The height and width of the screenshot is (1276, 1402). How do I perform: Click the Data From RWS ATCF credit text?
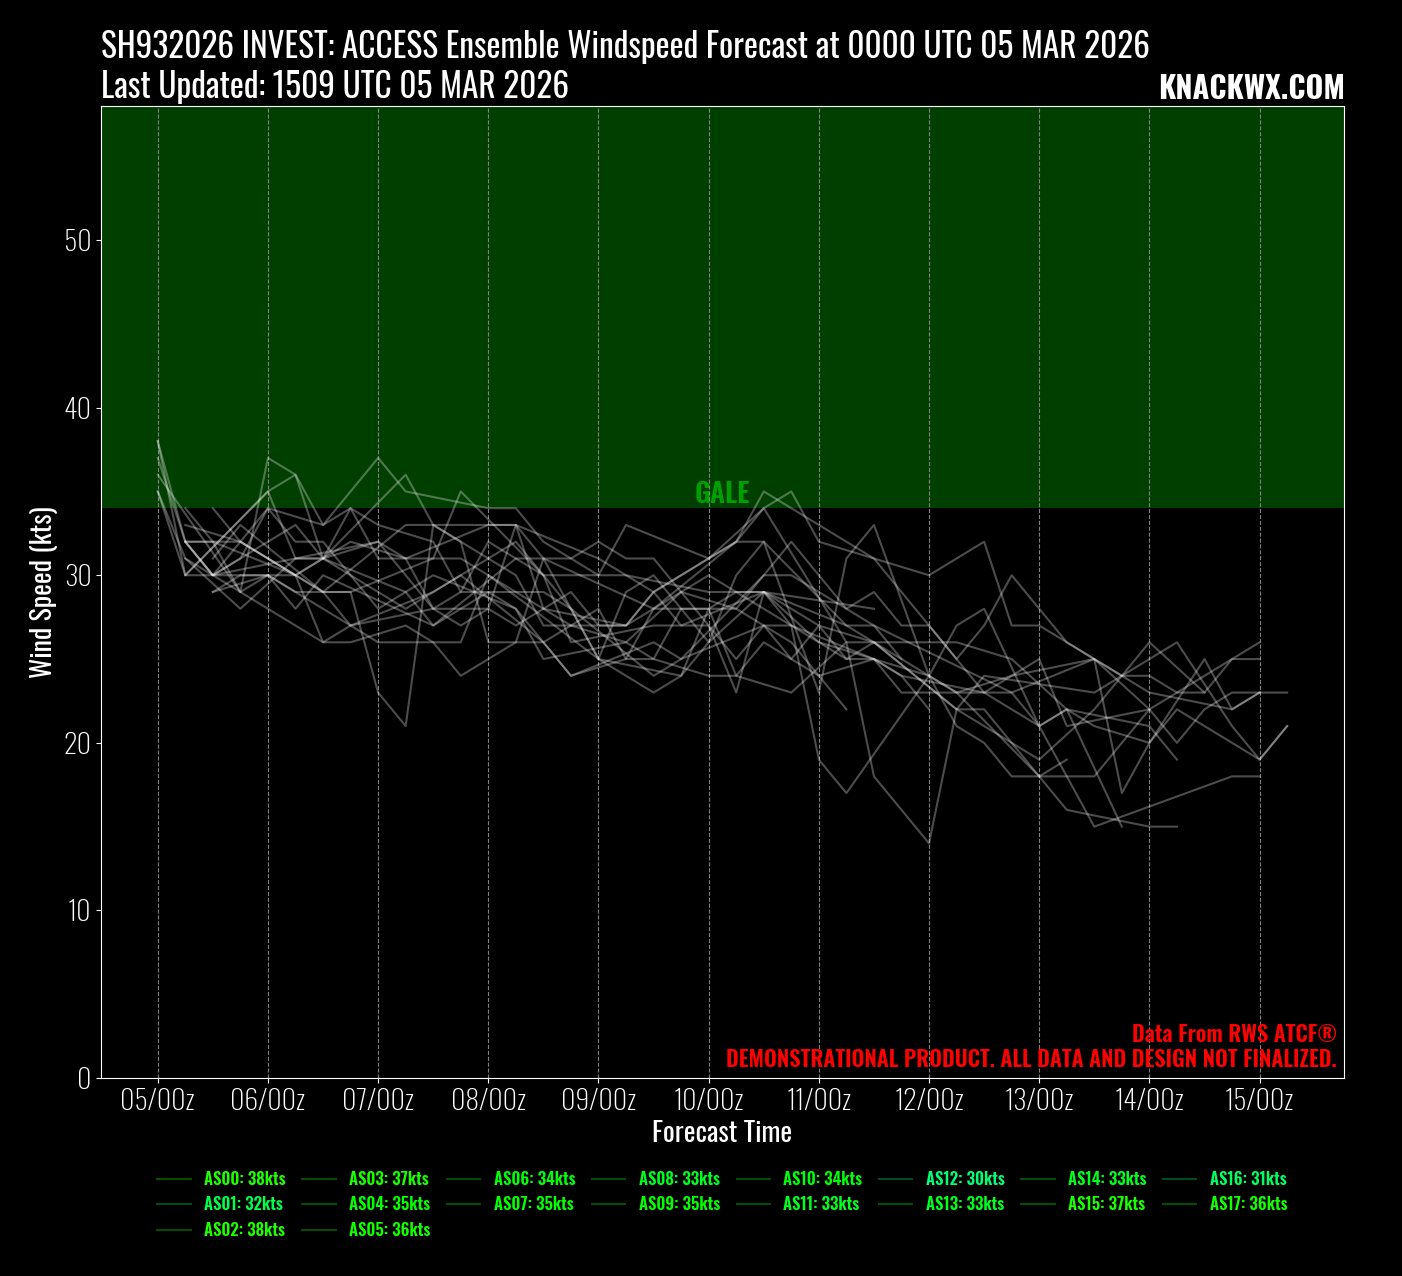(1234, 1034)
